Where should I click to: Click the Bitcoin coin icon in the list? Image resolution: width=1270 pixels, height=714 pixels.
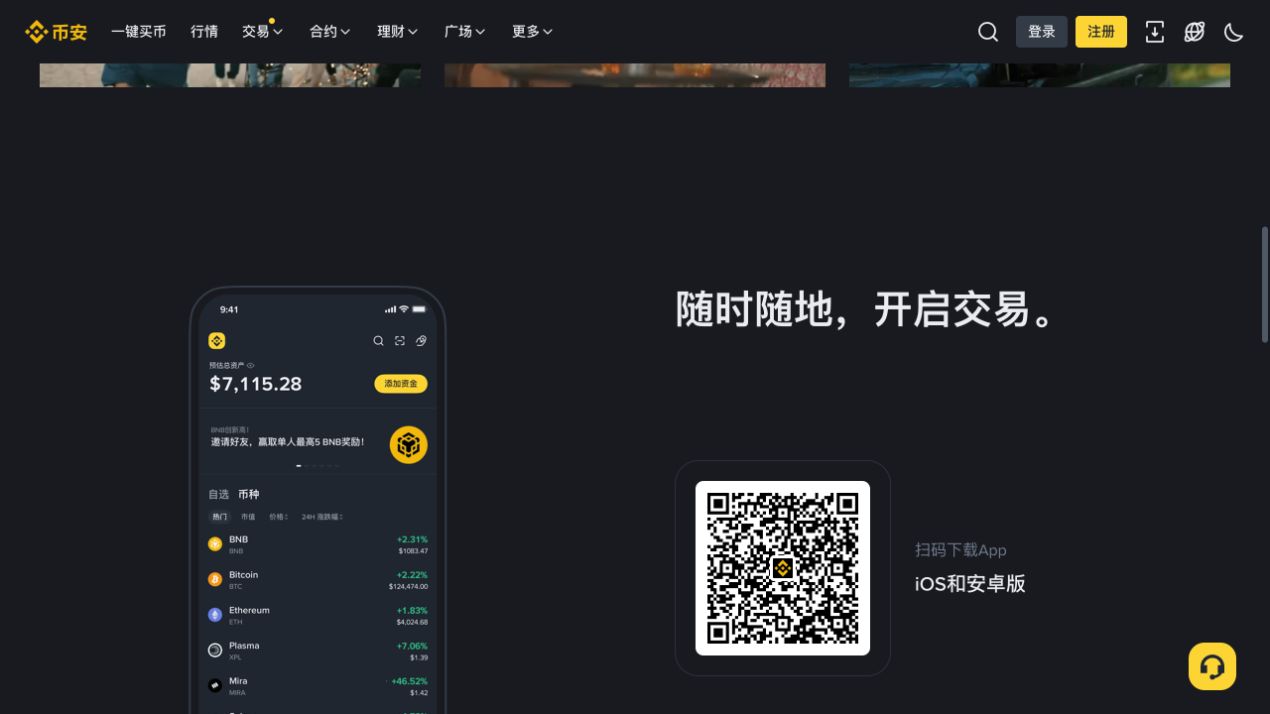(x=215, y=580)
